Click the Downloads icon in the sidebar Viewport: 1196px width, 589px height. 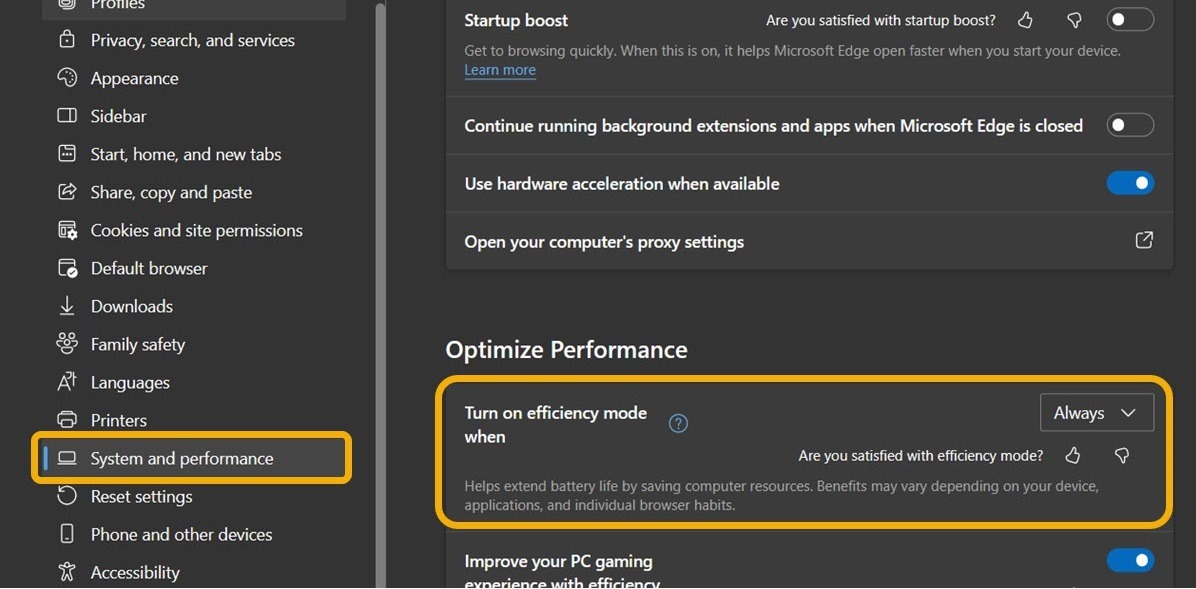tap(66, 306)
